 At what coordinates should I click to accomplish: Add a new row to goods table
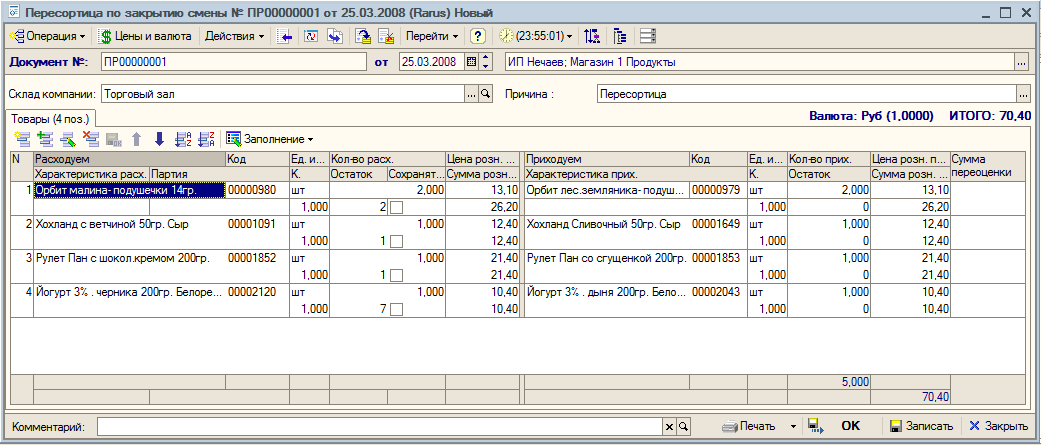click(x=23, y=139)
